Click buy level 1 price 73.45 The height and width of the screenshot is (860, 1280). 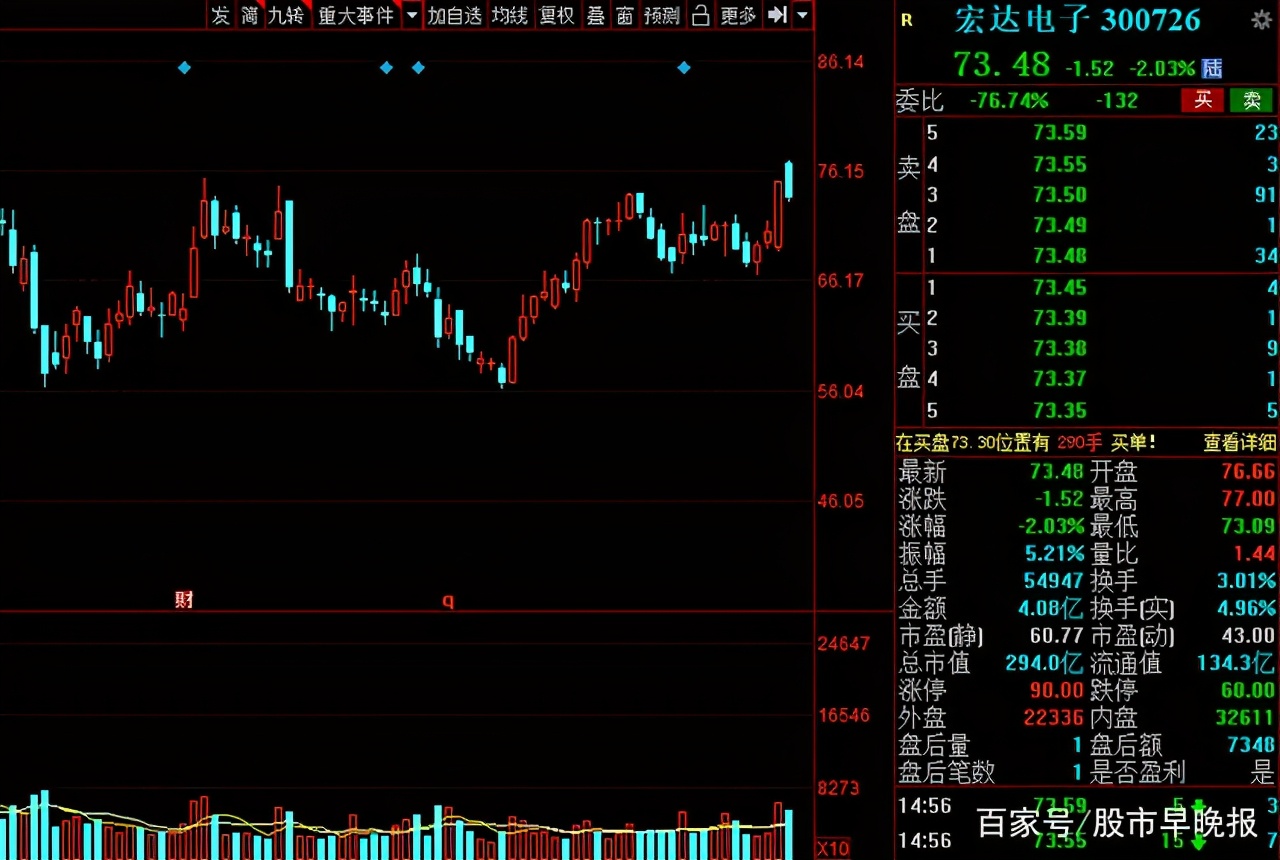1060,288
